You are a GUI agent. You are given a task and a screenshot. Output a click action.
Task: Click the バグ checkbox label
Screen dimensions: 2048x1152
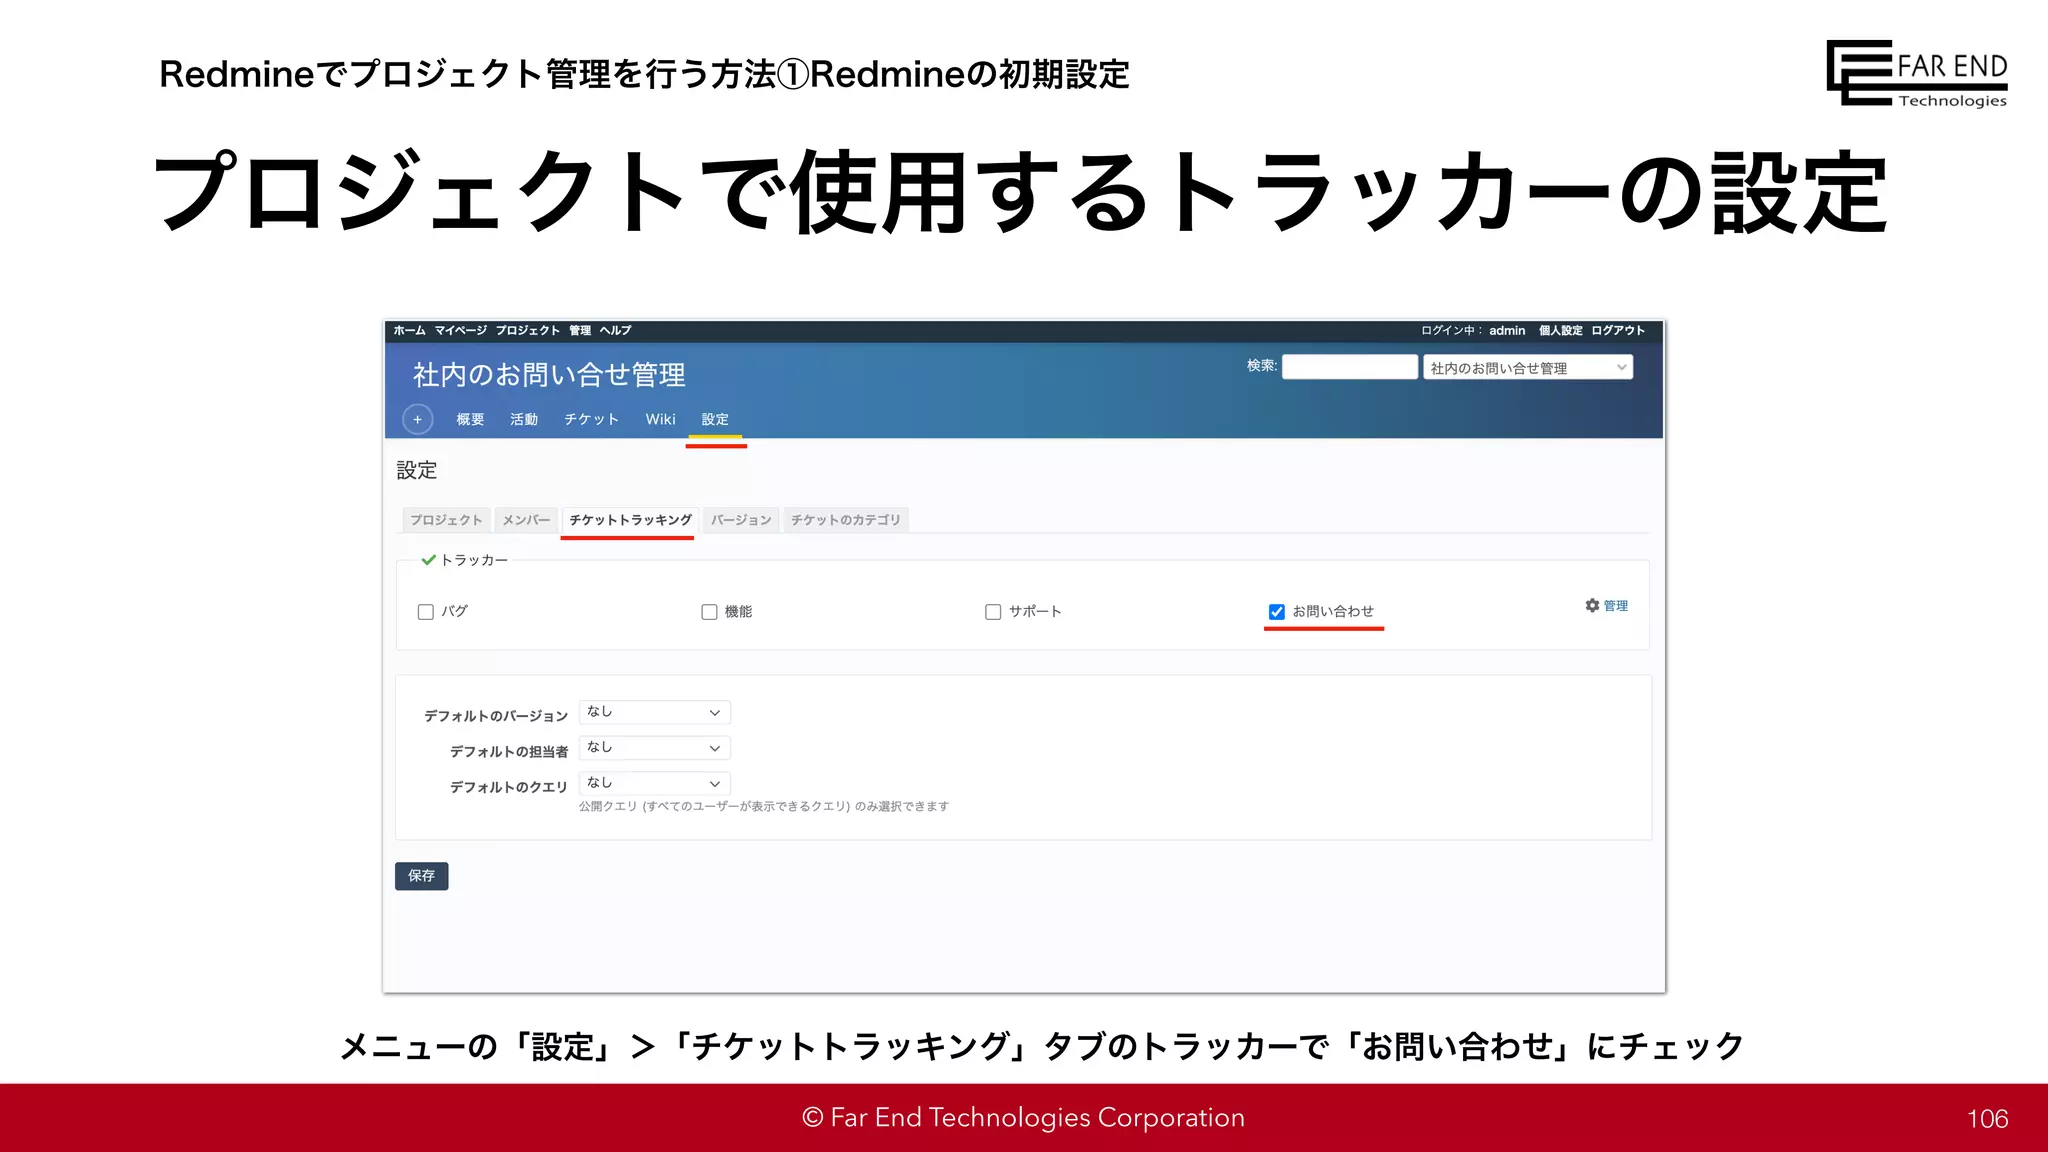(454, 611)
